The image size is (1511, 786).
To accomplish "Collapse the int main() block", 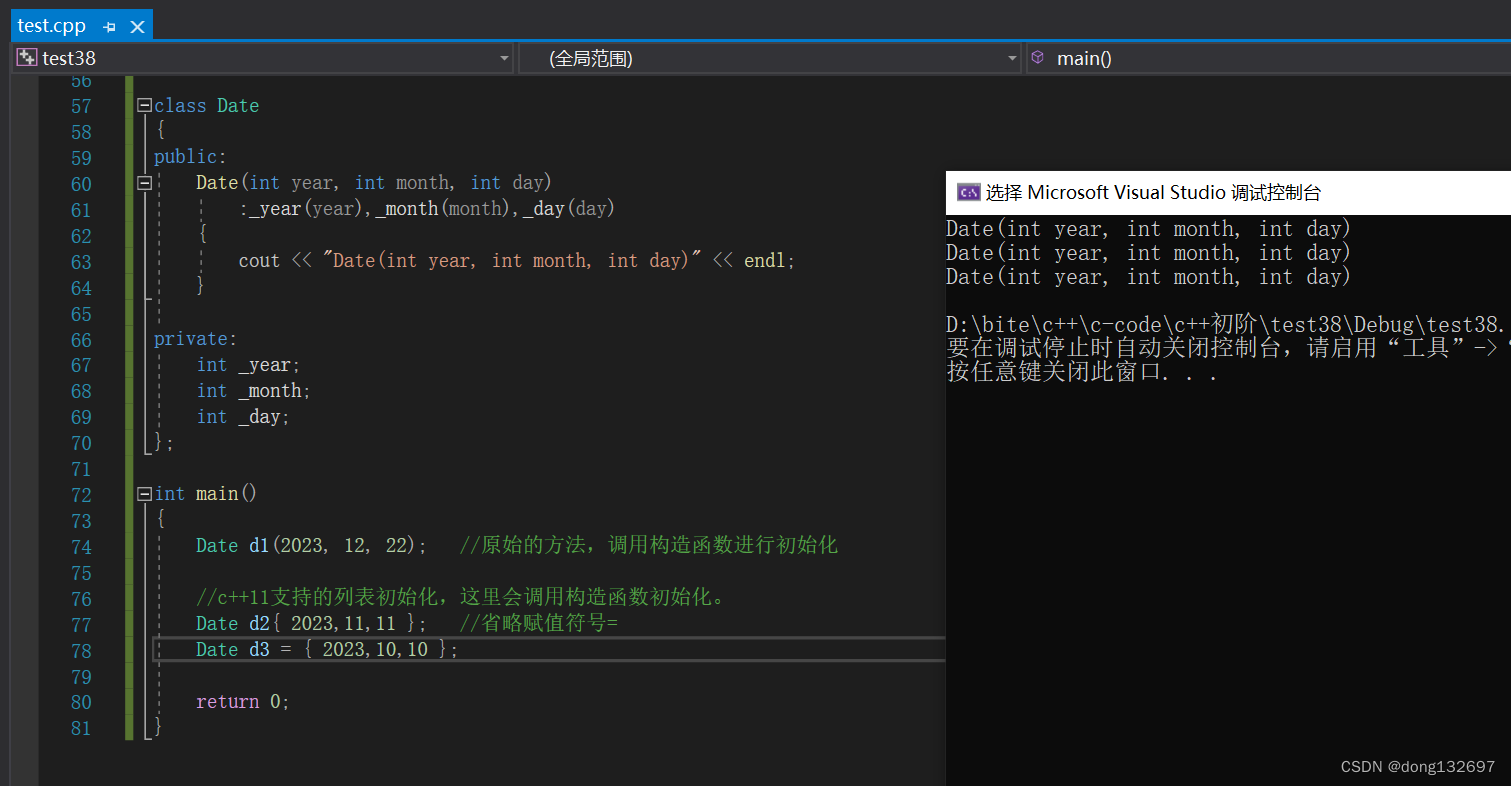I will (x=144, y=494).
